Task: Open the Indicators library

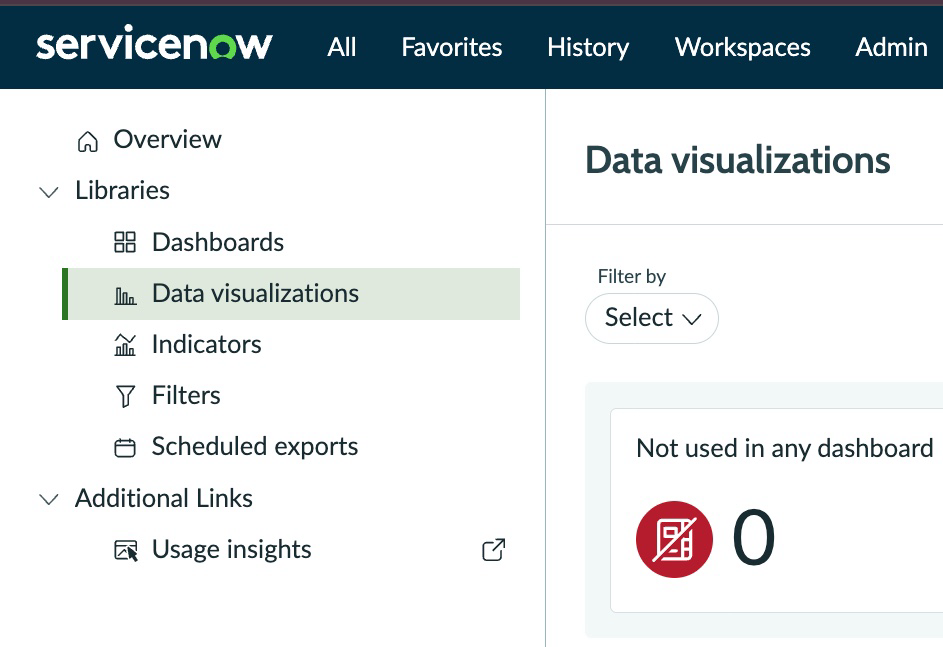Action: pyautogui.click(x=206, y=345)
